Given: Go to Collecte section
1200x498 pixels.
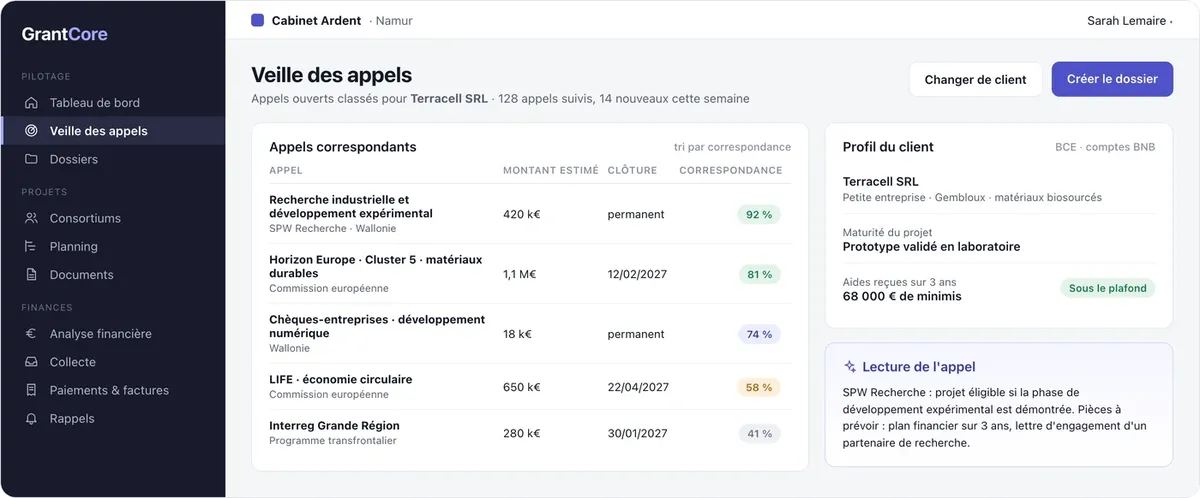Looking at the screenshot, I should point(112,362).
